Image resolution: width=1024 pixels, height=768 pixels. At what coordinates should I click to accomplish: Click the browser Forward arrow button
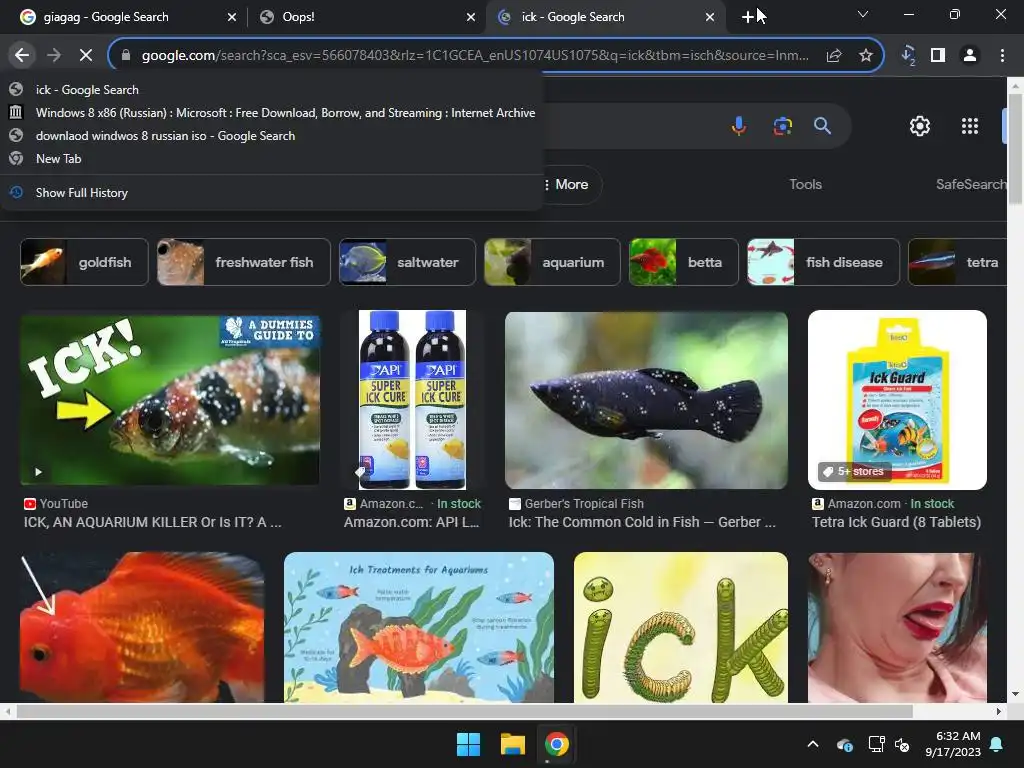pos(54,56)
